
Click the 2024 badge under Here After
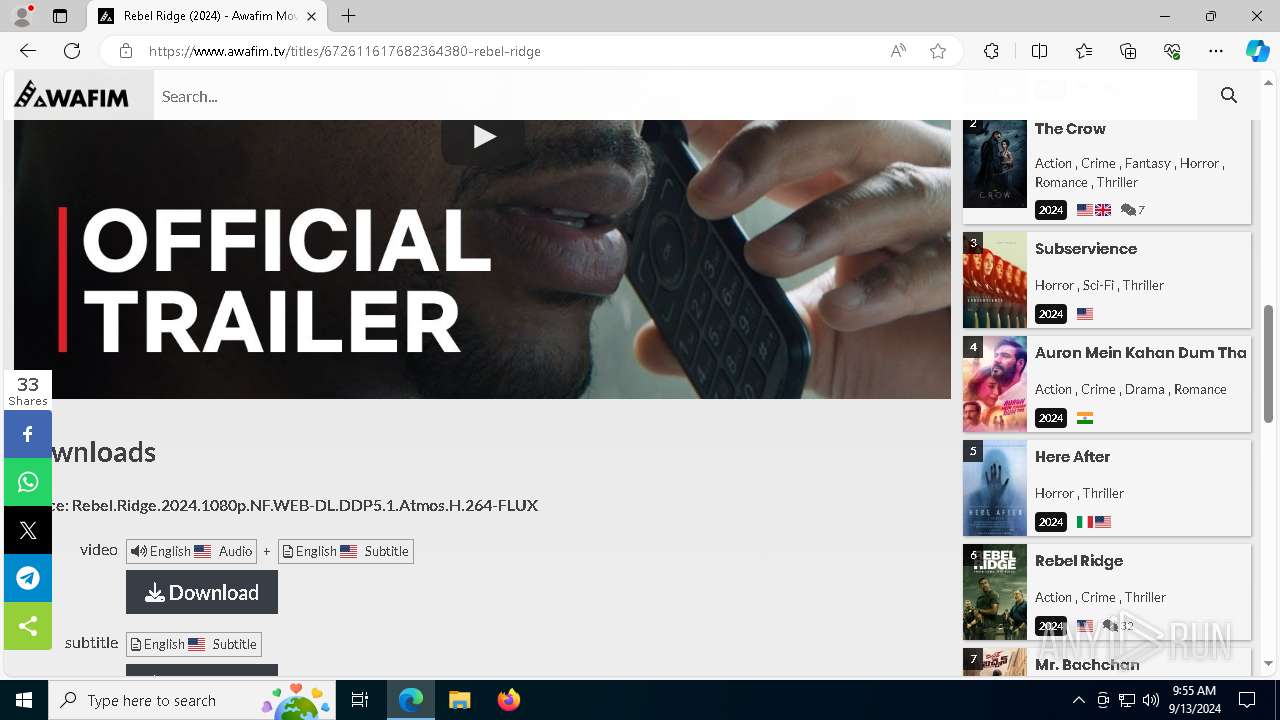[x=1050, y=522]
